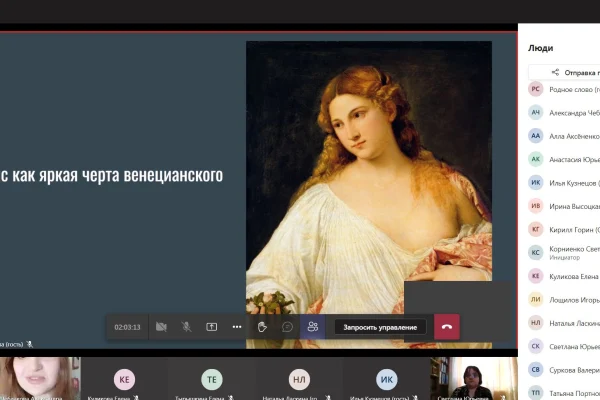Unmute the microphone in call toolbar
The height and width of the screenshot is (400, 600).
point(186,326)
